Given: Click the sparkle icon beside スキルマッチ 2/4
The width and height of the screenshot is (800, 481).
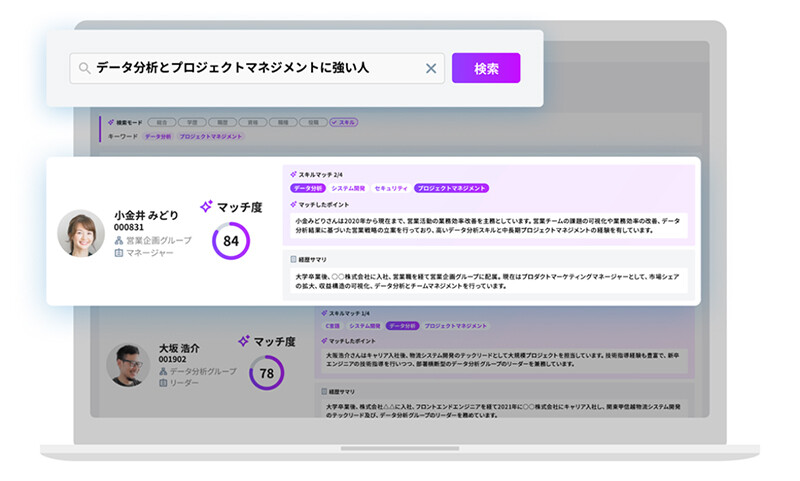Looking at the screenshot, I should (x=293, y=174).
